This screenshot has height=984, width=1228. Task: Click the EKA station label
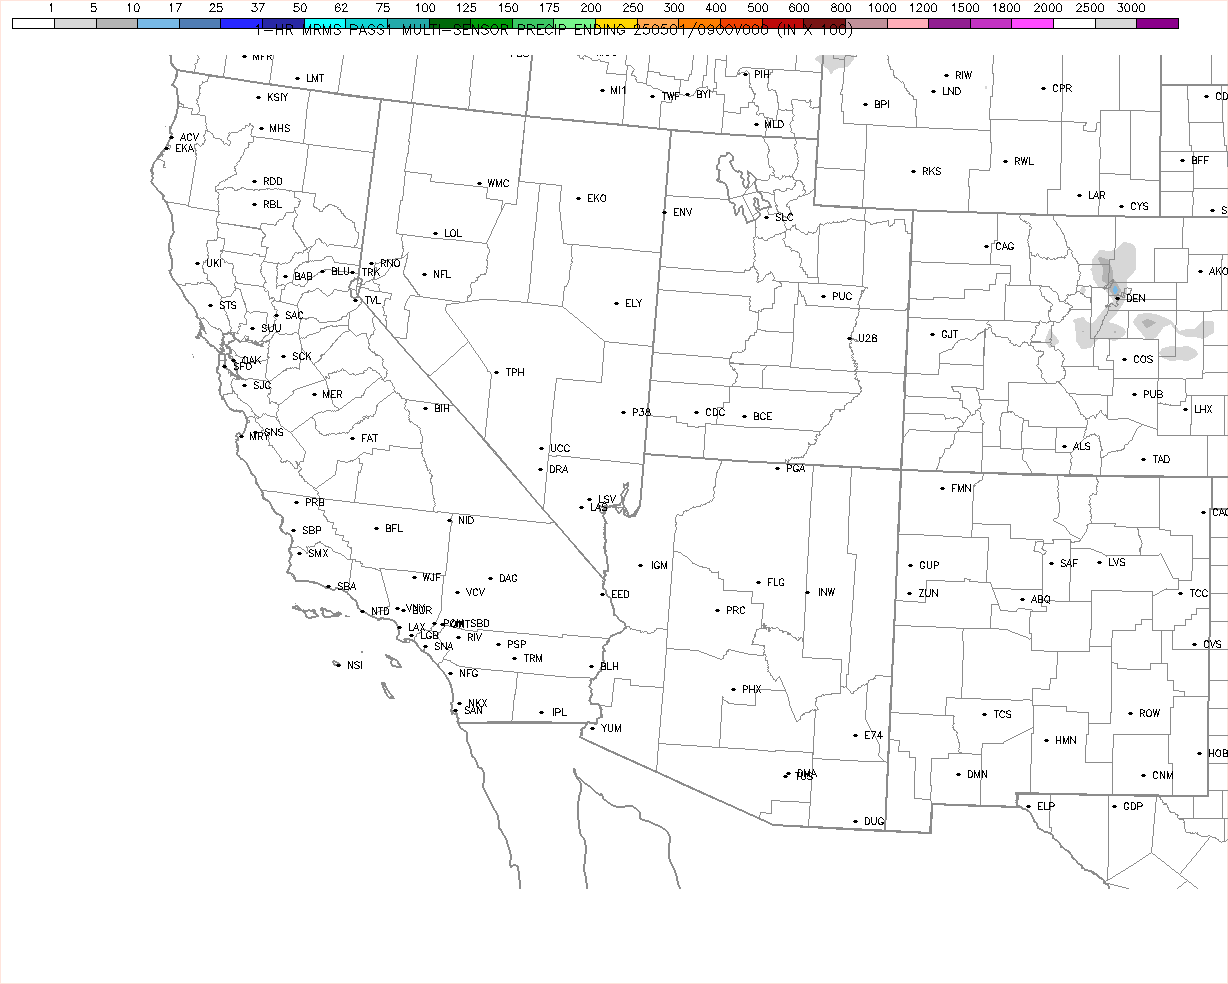pos(185,149)
